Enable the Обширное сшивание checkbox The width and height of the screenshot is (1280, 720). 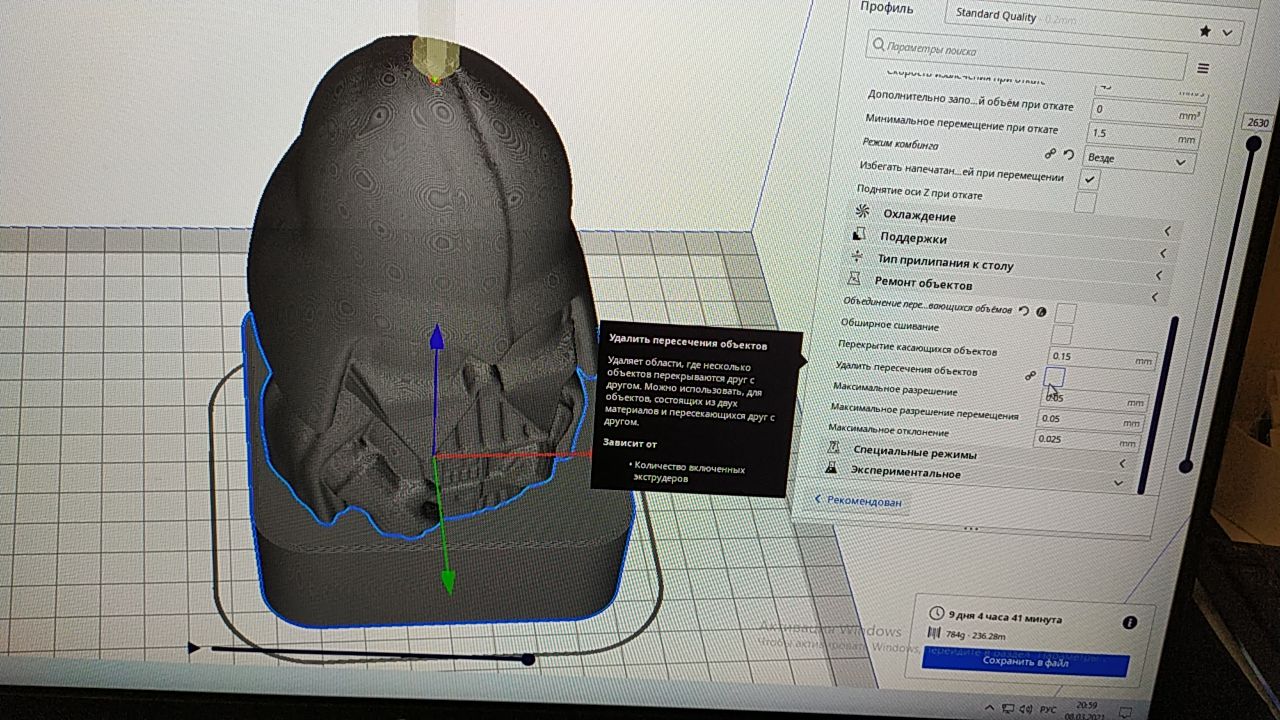point(1061,335)
